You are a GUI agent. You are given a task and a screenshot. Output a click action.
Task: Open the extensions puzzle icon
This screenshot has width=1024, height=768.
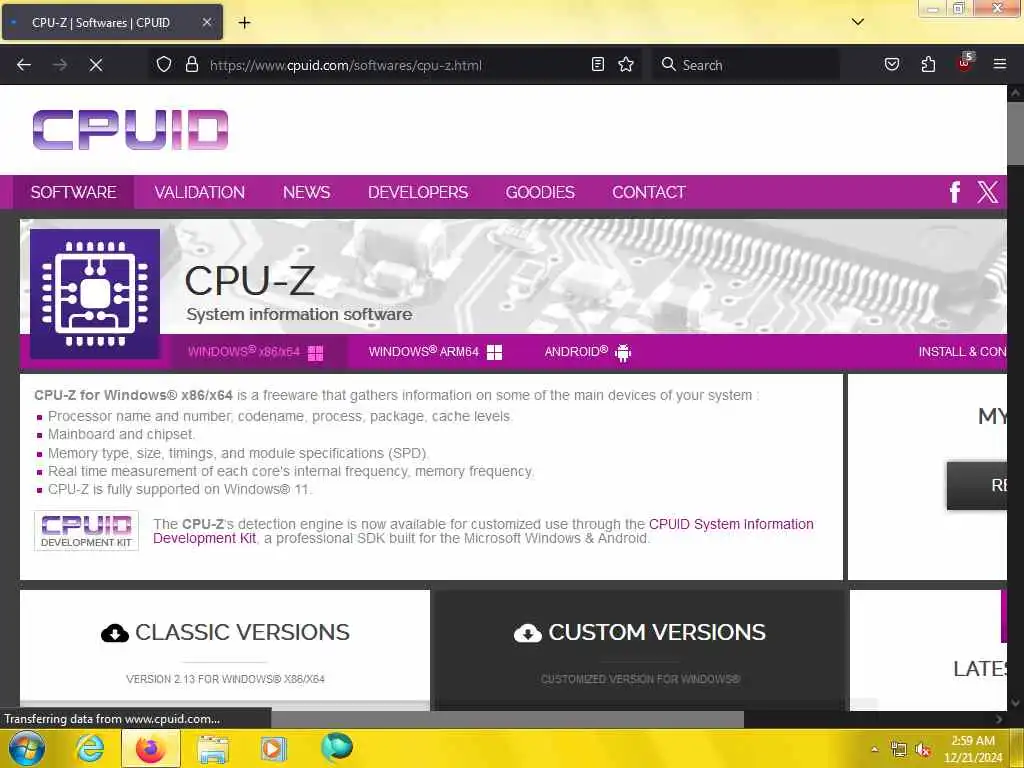(928, 65)
